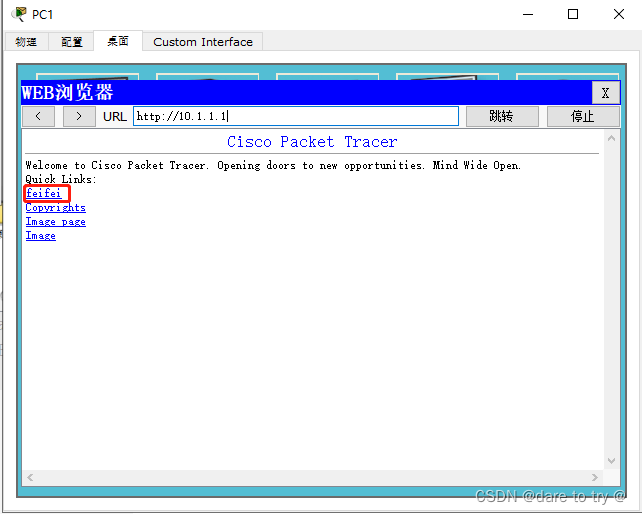Open the Copyrights link
Viewport: 642px width, 514px height.
[56, 208]
